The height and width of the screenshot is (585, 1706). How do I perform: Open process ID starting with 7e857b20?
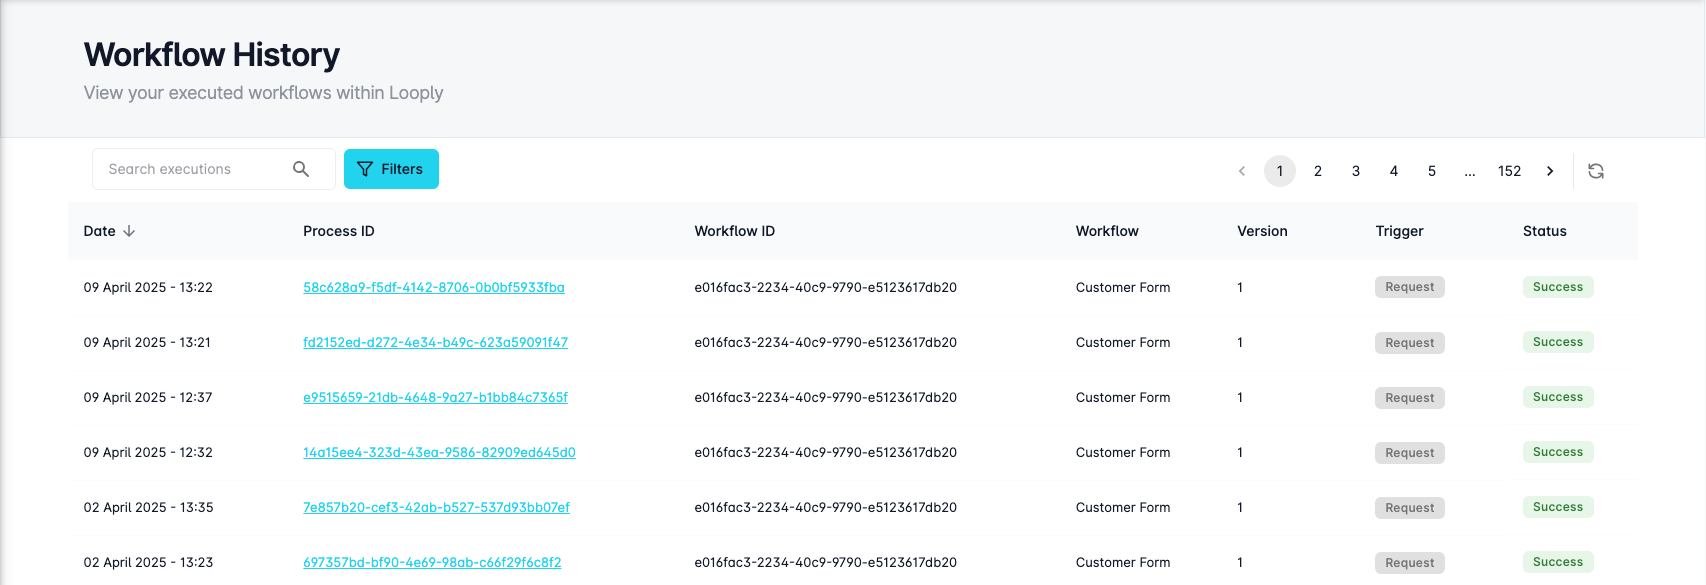[x=436, y=508]
